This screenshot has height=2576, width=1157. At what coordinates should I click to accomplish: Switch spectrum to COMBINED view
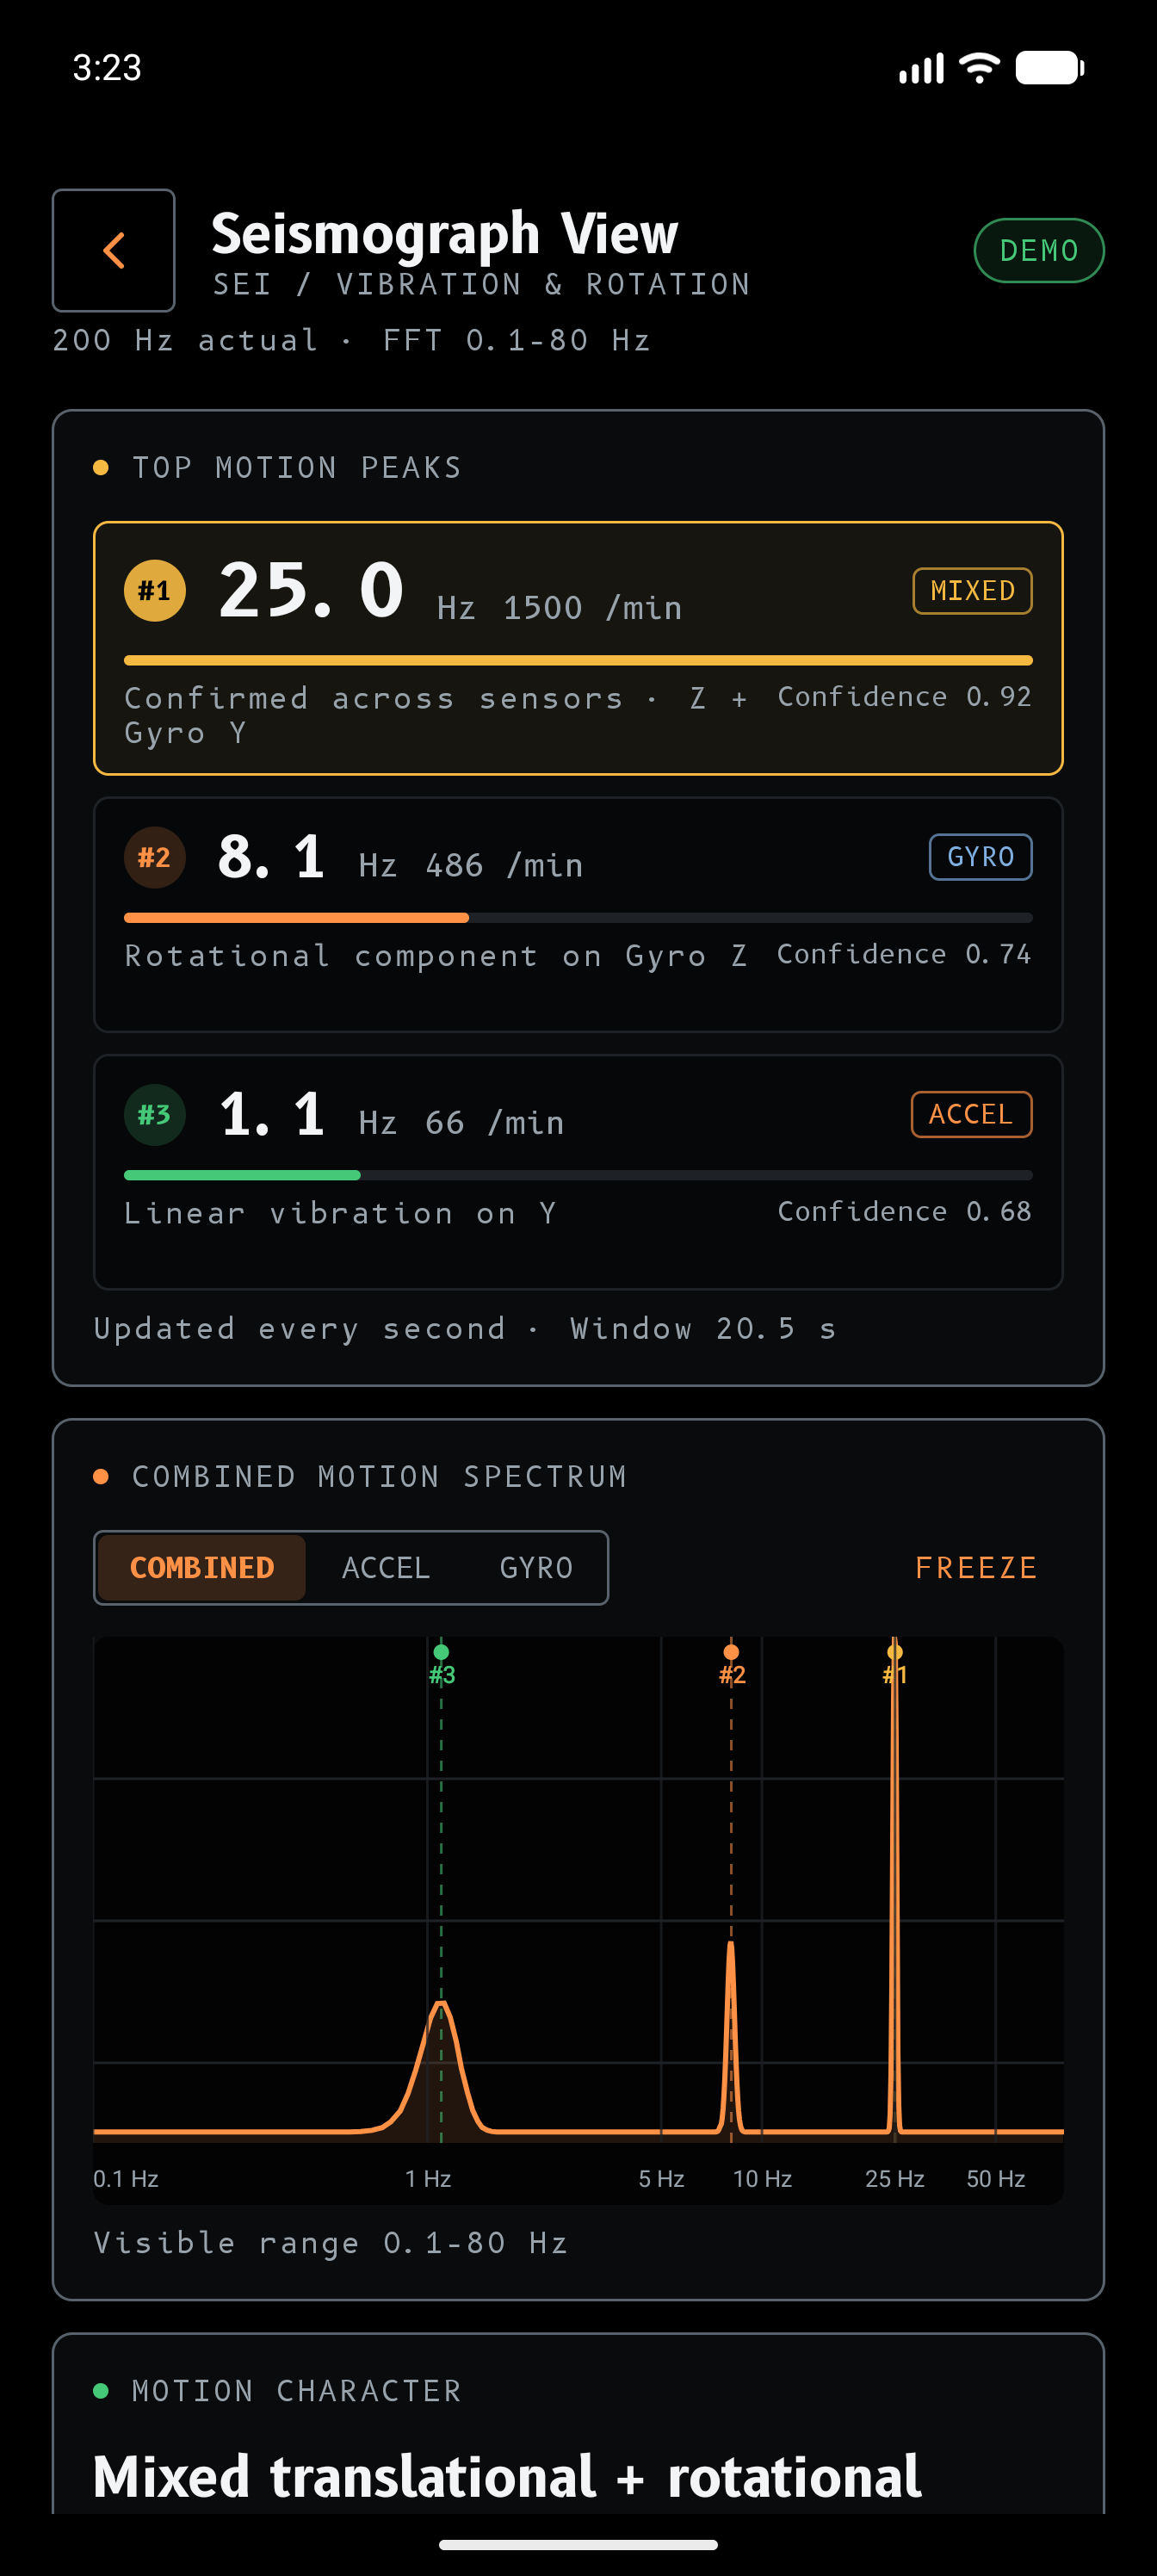pyautogui.click(x=202, y=1567)
